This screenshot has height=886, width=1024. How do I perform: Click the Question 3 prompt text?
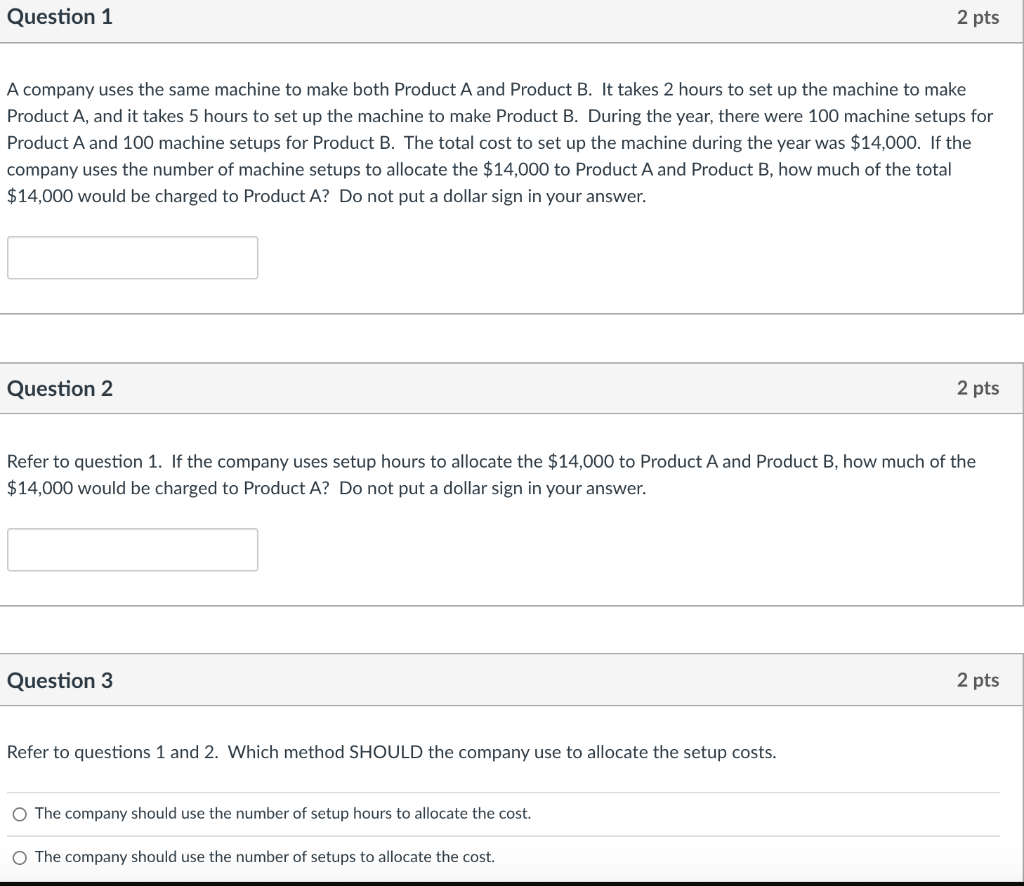click(391, 752)
